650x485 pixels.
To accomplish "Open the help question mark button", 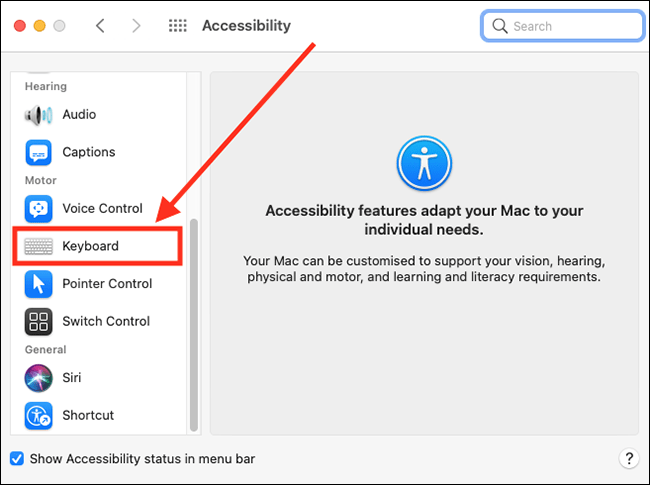I will pyautogui.click(x=629, y=458).
